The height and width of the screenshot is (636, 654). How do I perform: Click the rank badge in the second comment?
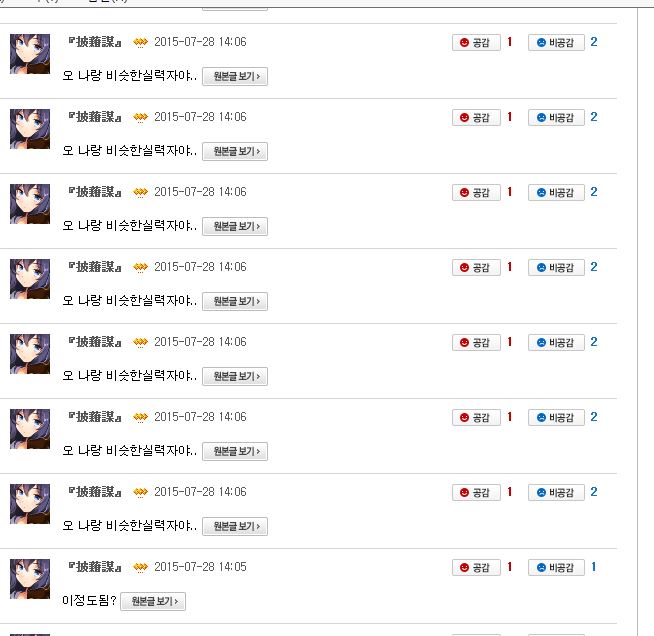(141, 117)
